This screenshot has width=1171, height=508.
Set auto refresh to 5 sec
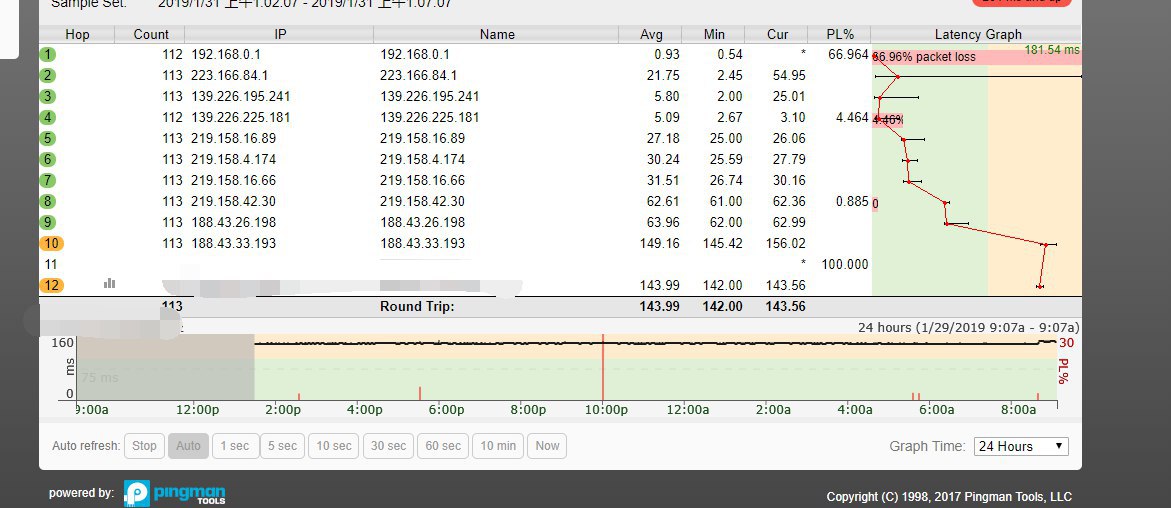coord(281,446)
